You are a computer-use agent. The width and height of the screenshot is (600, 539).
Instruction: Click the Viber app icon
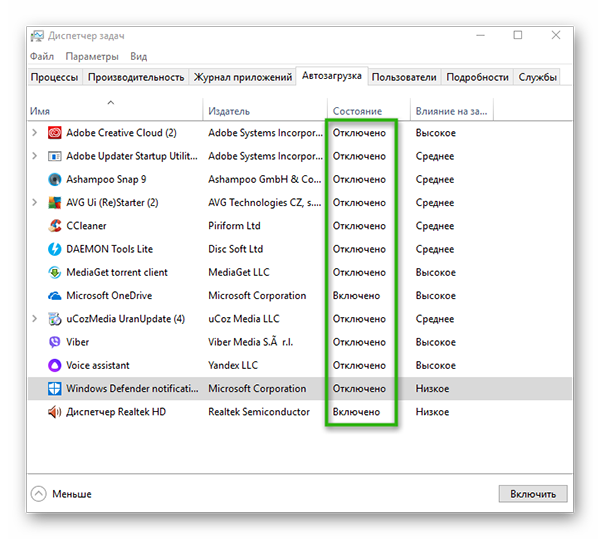click(55, 342)
